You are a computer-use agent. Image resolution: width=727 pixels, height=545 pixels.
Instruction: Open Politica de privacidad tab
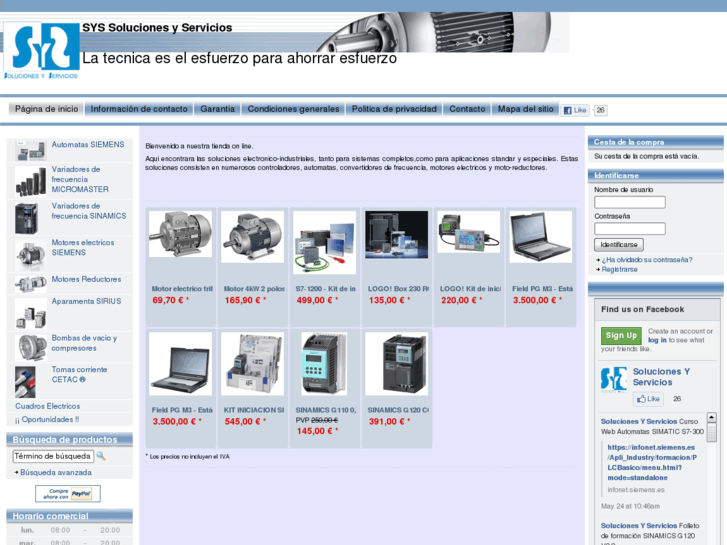click(394, 109)
